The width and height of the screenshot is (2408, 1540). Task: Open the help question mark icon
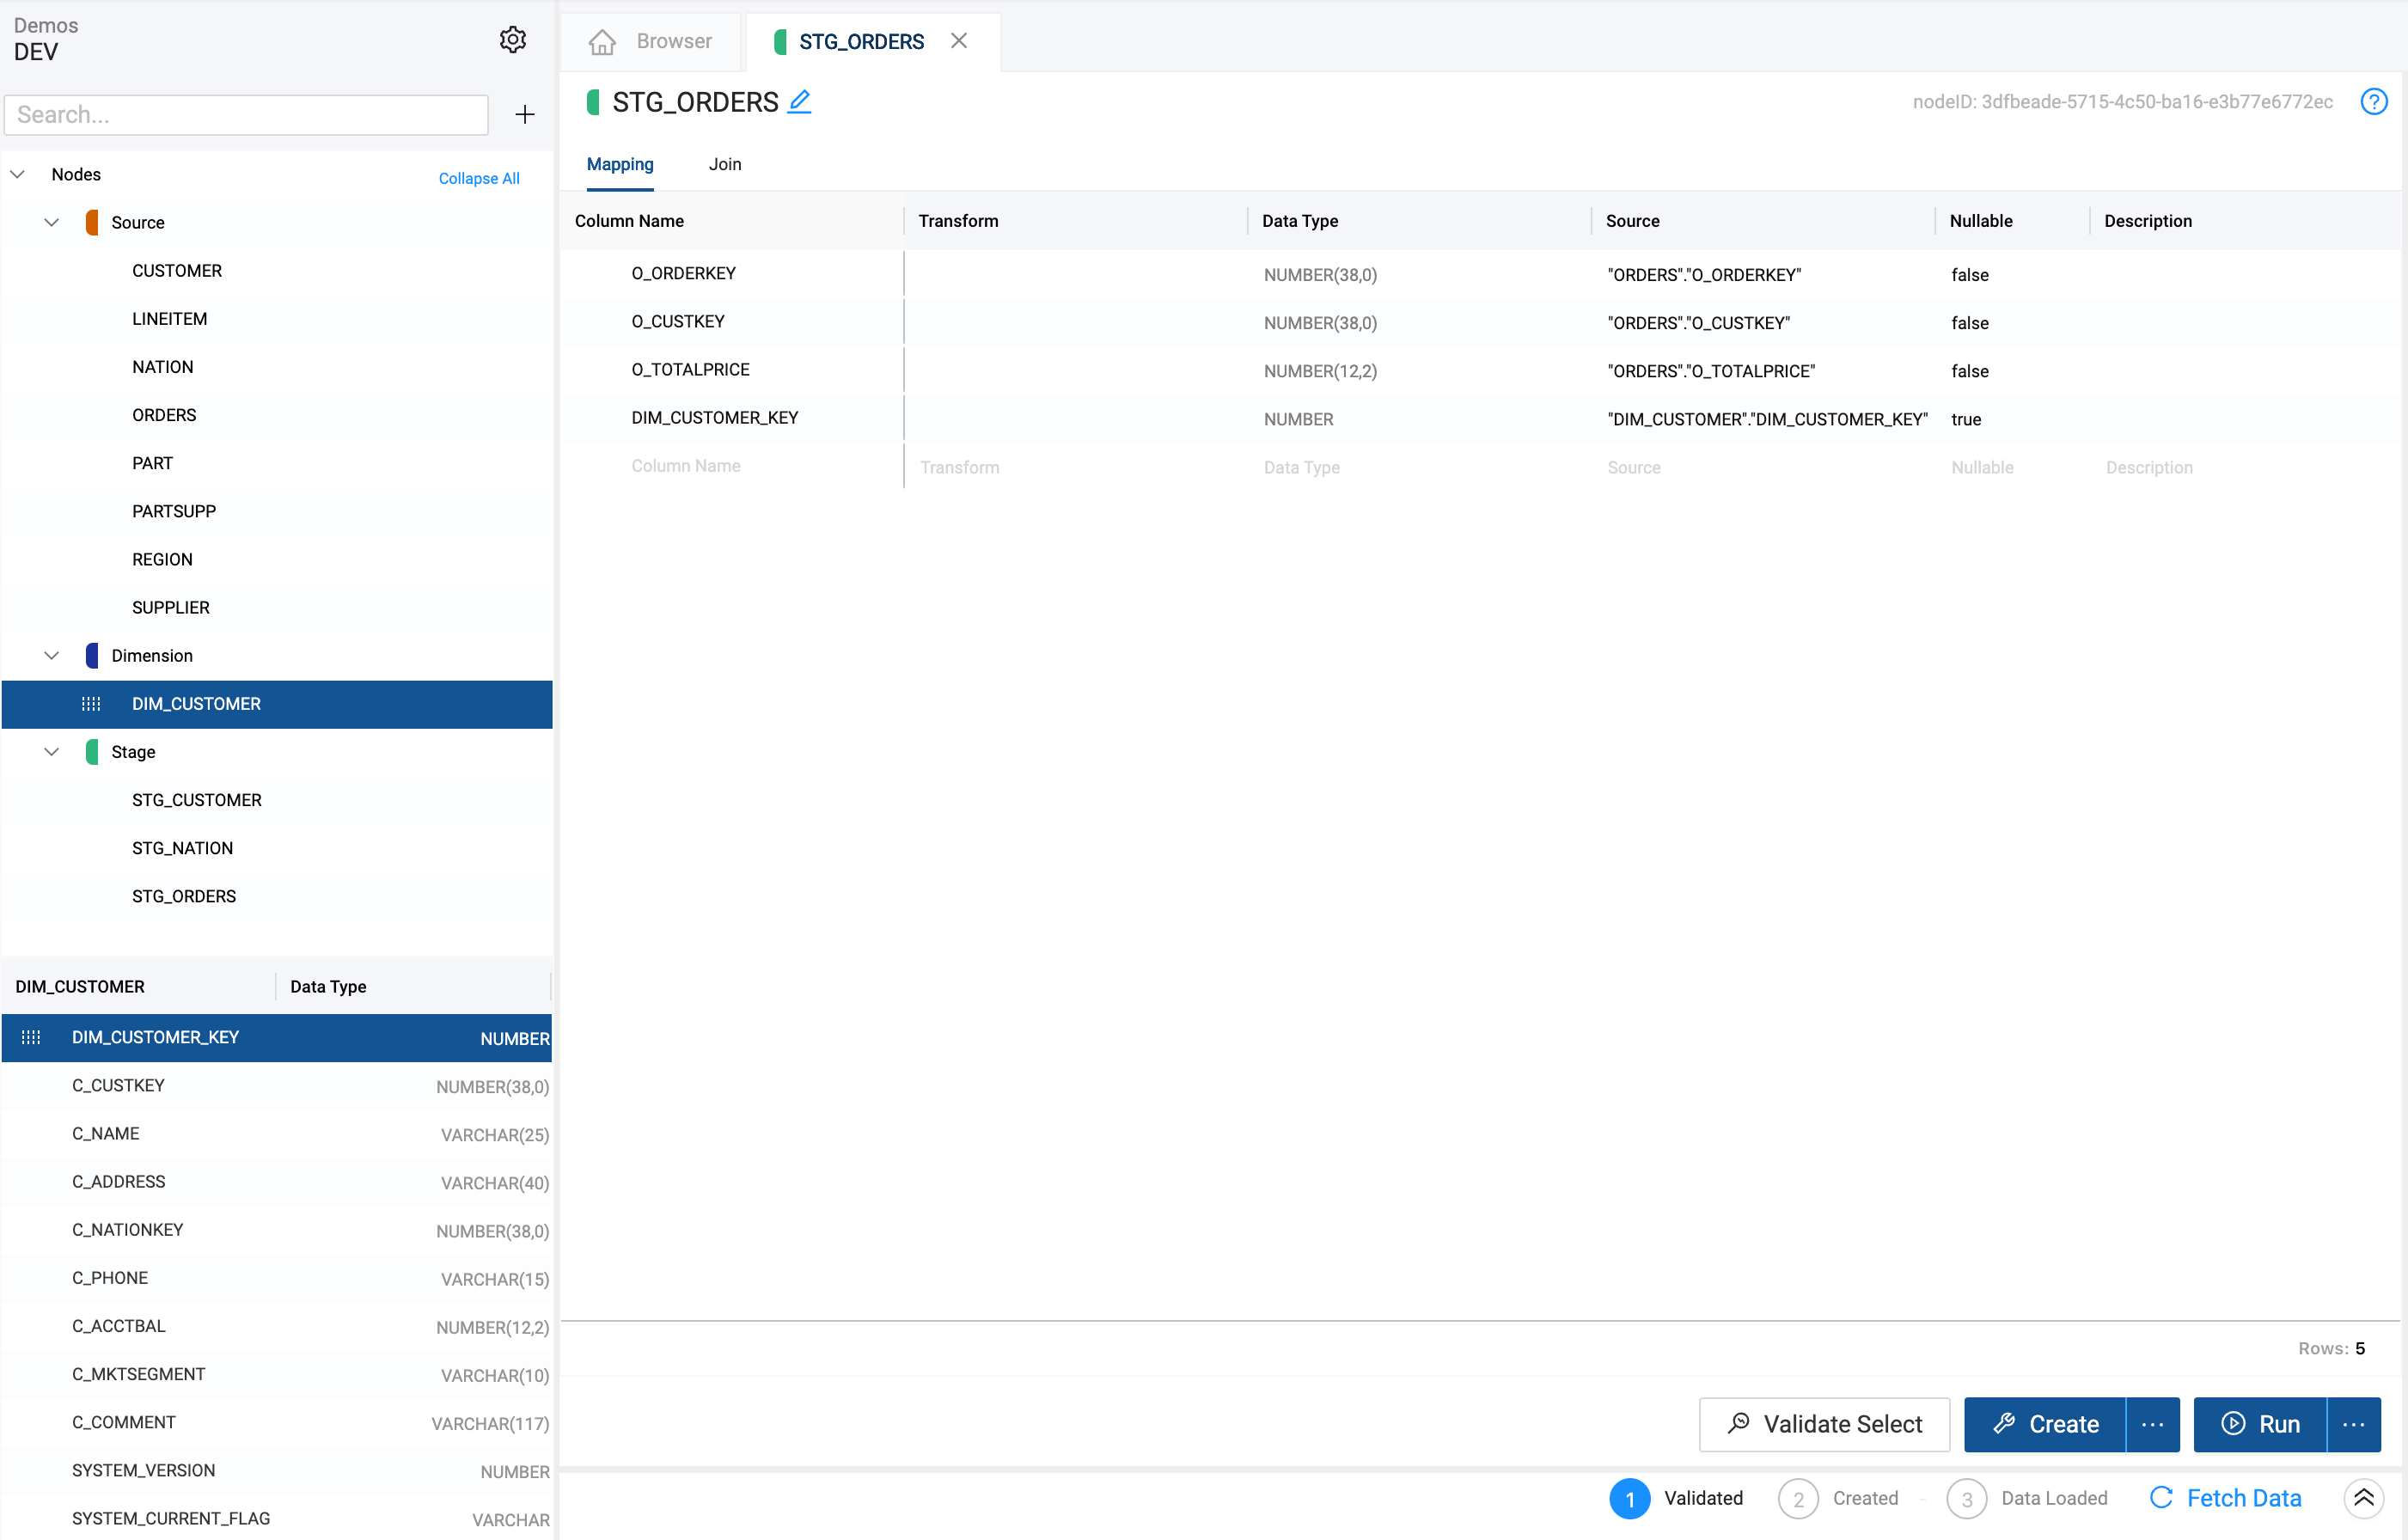click(2373, 101)
